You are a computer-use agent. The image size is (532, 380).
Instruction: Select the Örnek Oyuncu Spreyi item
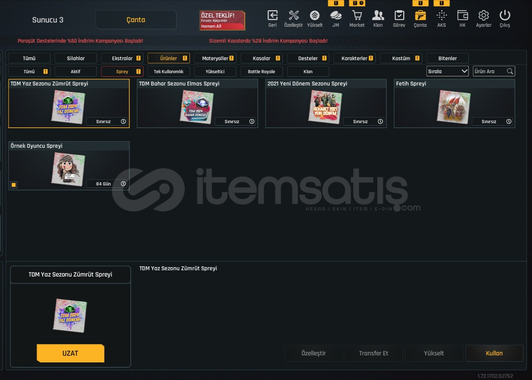69,166
